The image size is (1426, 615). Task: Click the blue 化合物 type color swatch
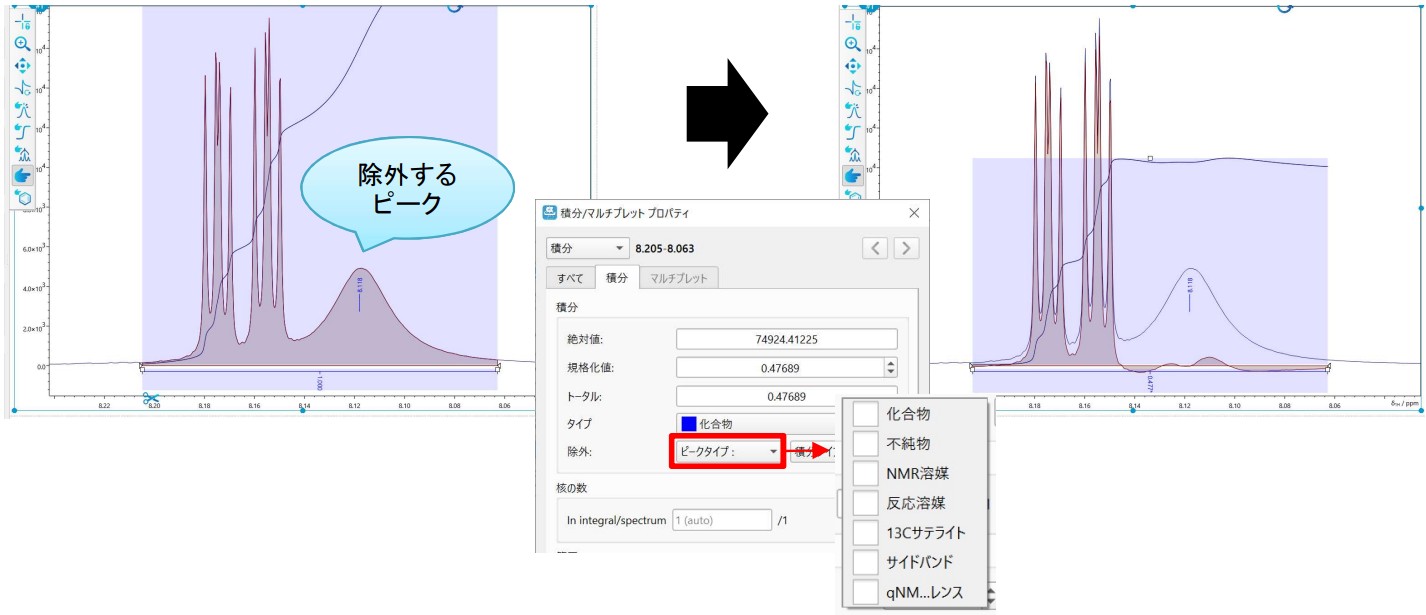[686, 424]
